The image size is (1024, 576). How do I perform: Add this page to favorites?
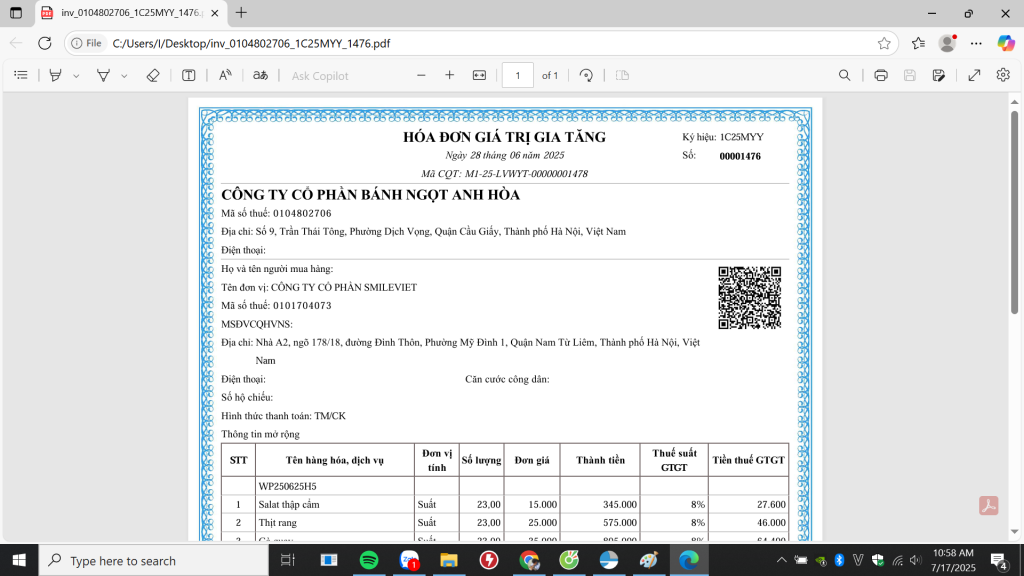click(x=884, y=43)
